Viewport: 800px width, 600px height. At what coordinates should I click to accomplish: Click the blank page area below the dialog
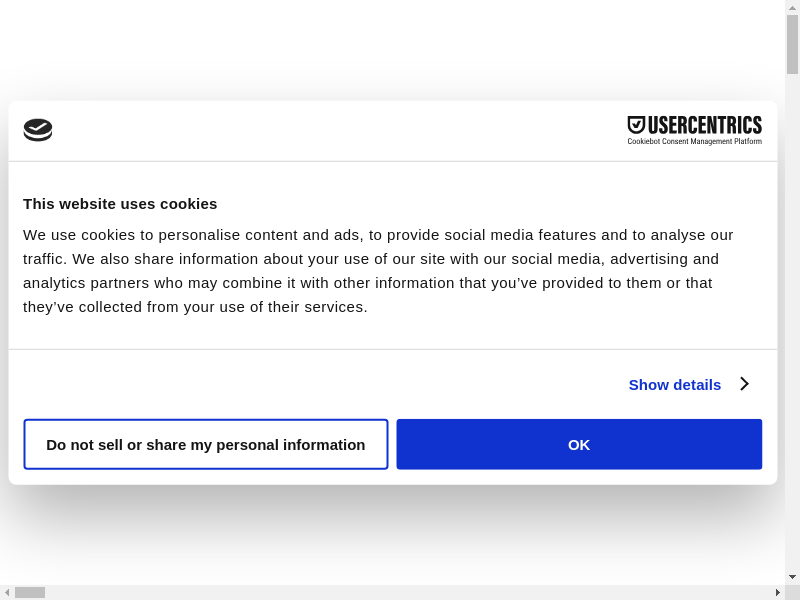(400, 540)
